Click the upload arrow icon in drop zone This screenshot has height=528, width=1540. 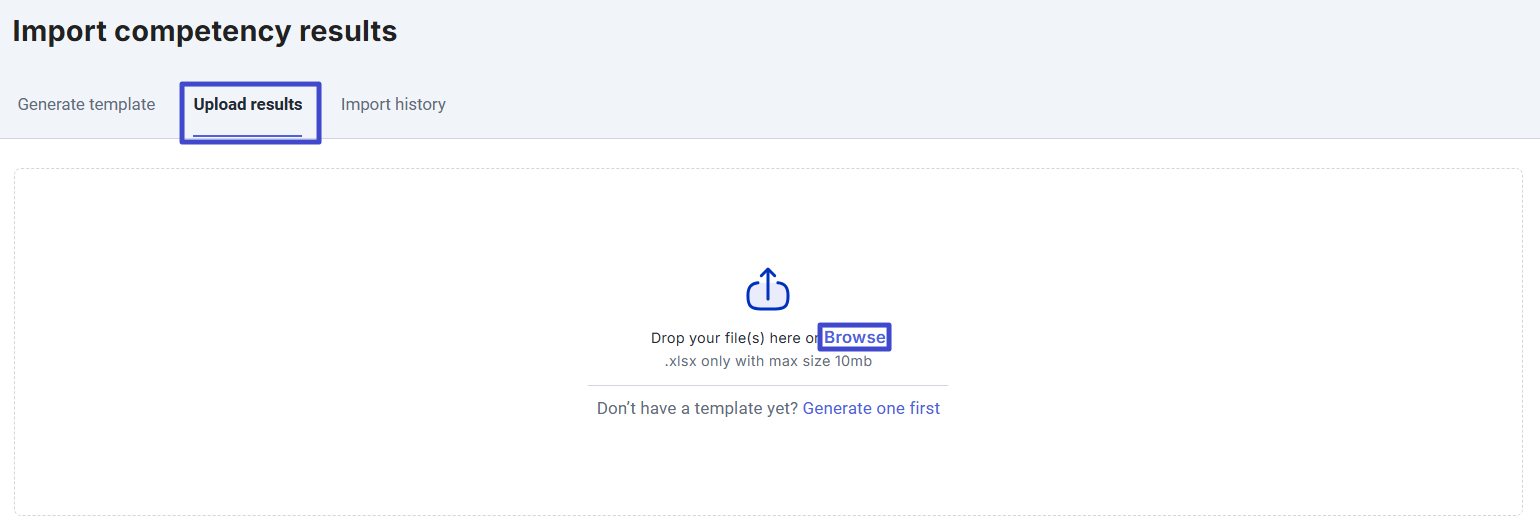pos(768,289)
